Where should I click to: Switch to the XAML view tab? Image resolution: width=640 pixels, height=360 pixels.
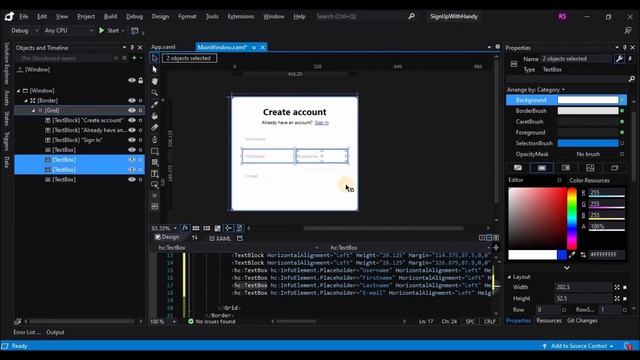click(x=220, y=238)
